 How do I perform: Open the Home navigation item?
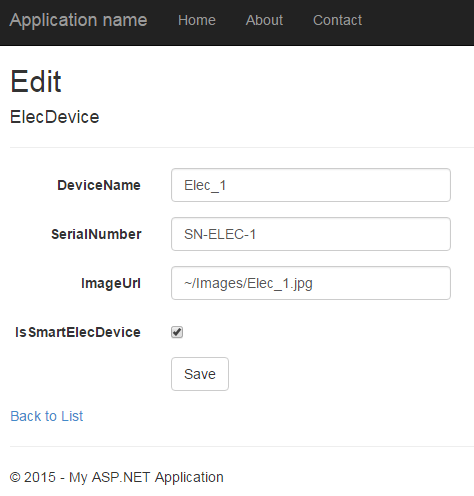click(x=197, y=20)
